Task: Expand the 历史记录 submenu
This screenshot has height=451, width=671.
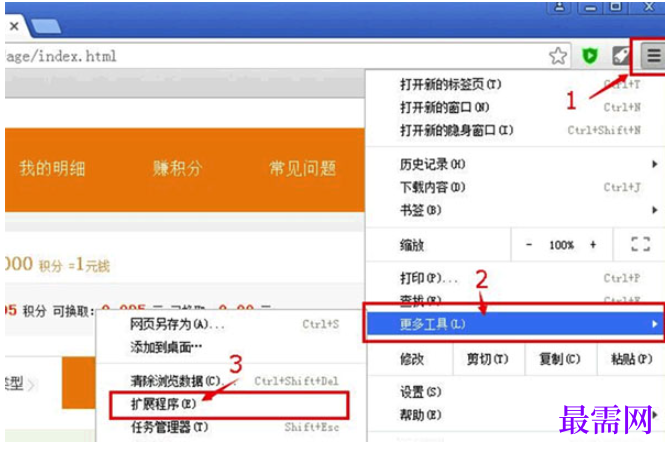Action: (x=515, y=164)
